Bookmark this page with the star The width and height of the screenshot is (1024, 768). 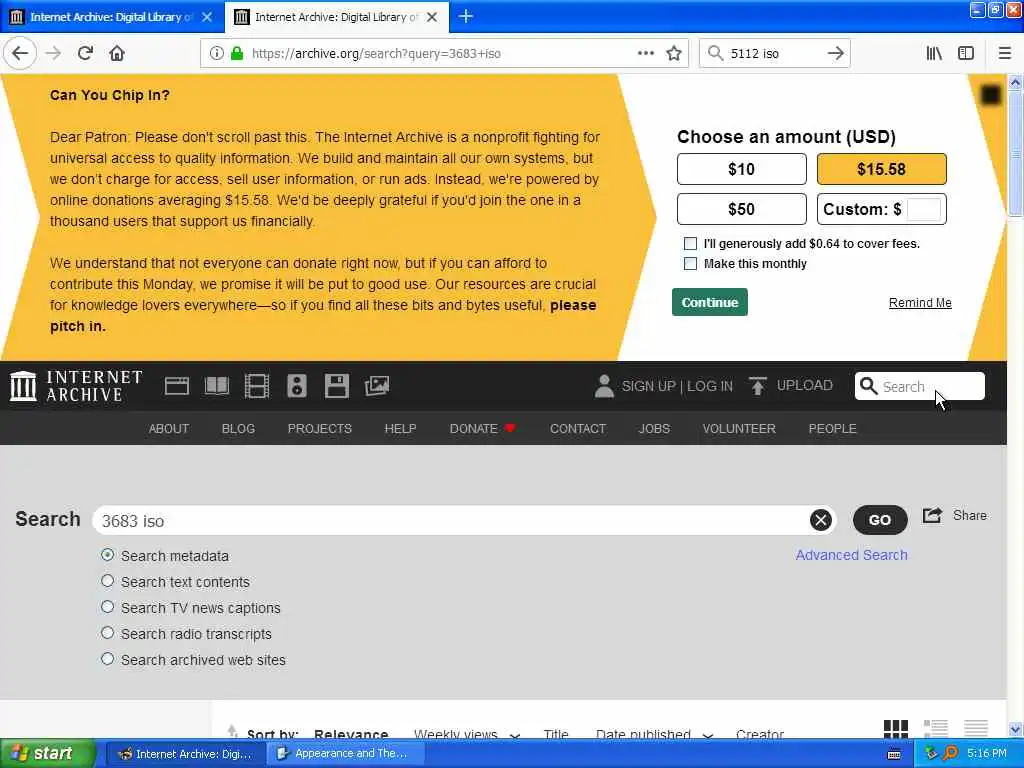(x=674, y=54)
